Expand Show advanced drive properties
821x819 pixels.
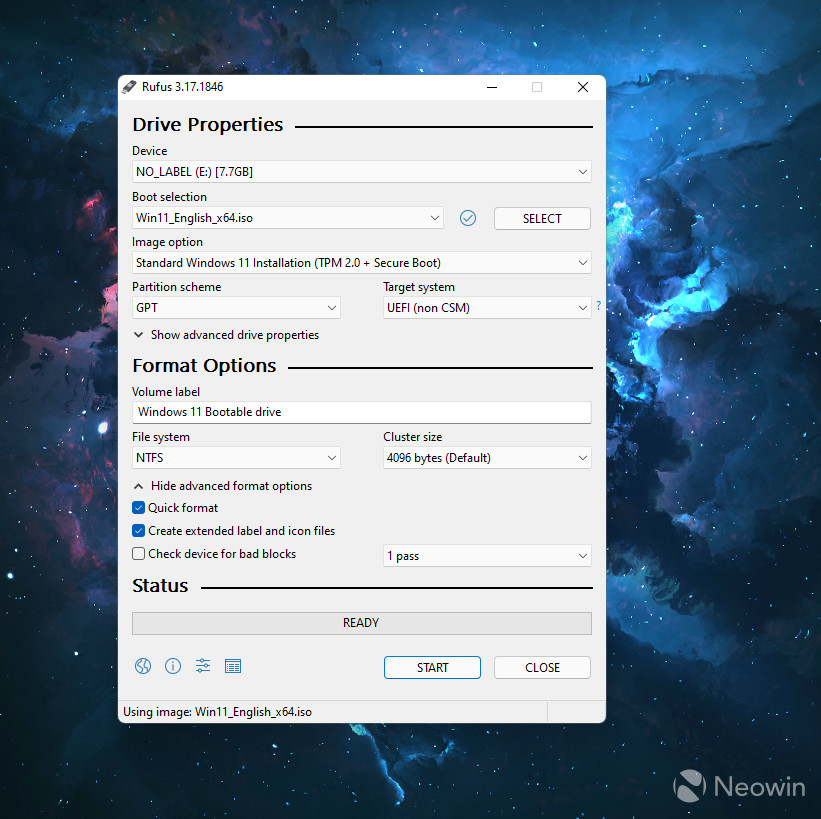[x=226, y=335]
